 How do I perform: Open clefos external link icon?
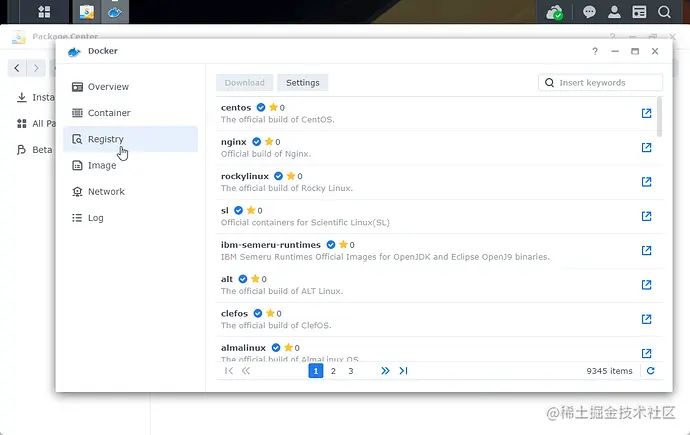click(646, 319)
